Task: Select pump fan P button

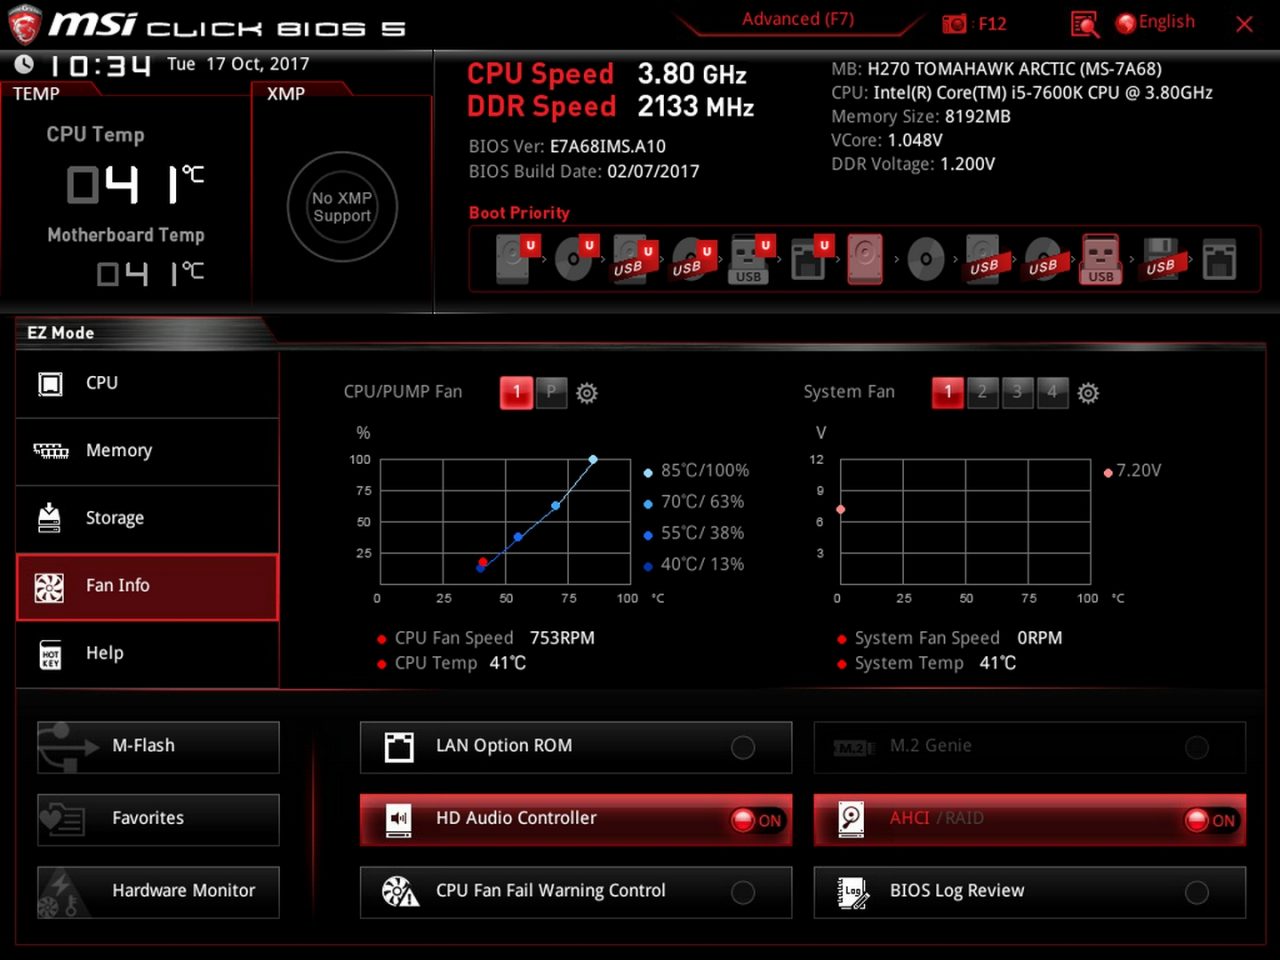Action: [551, 393]
